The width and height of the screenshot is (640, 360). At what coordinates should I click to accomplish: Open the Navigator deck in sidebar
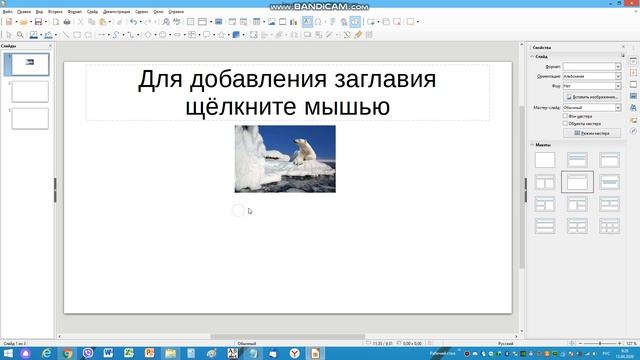tap(633, 131)
